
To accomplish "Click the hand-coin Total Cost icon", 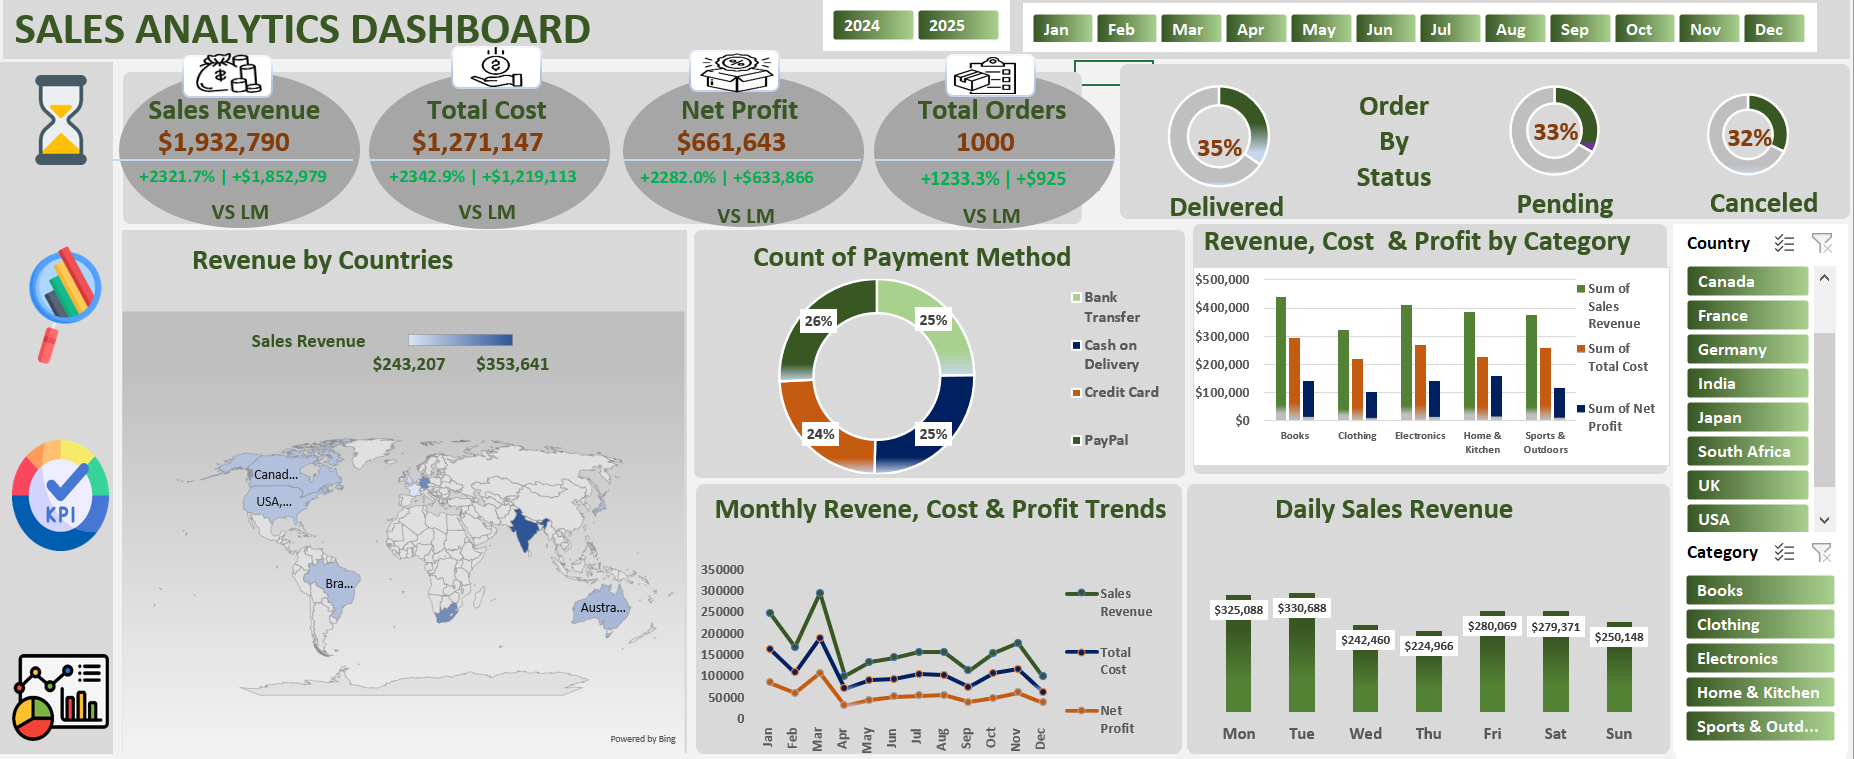I will 496,67.
